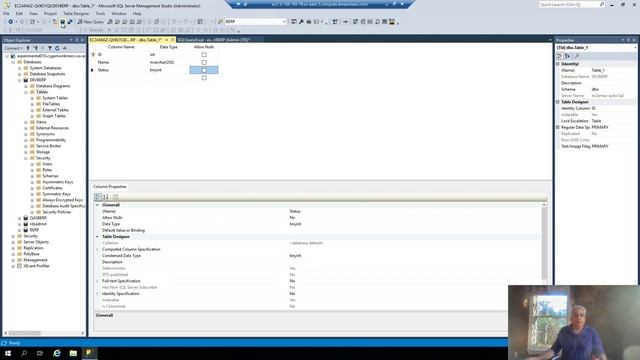Open the Tools menu
This screenshot has height=360, width=640.
tap(100, 13)
